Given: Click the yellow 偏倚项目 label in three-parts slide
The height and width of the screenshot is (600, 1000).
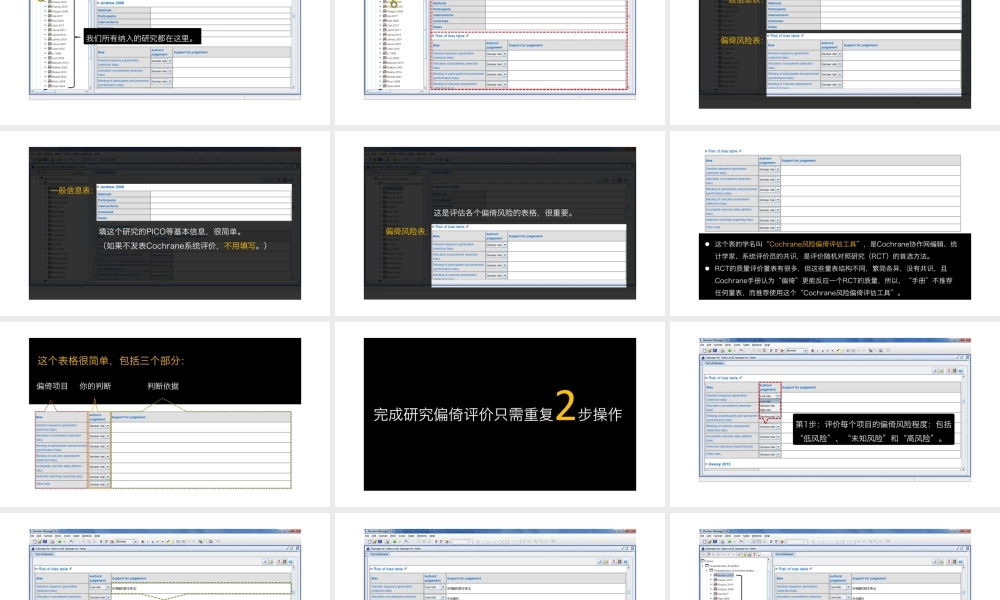Looking at the screenshot, I should click(x=52, y=385).
